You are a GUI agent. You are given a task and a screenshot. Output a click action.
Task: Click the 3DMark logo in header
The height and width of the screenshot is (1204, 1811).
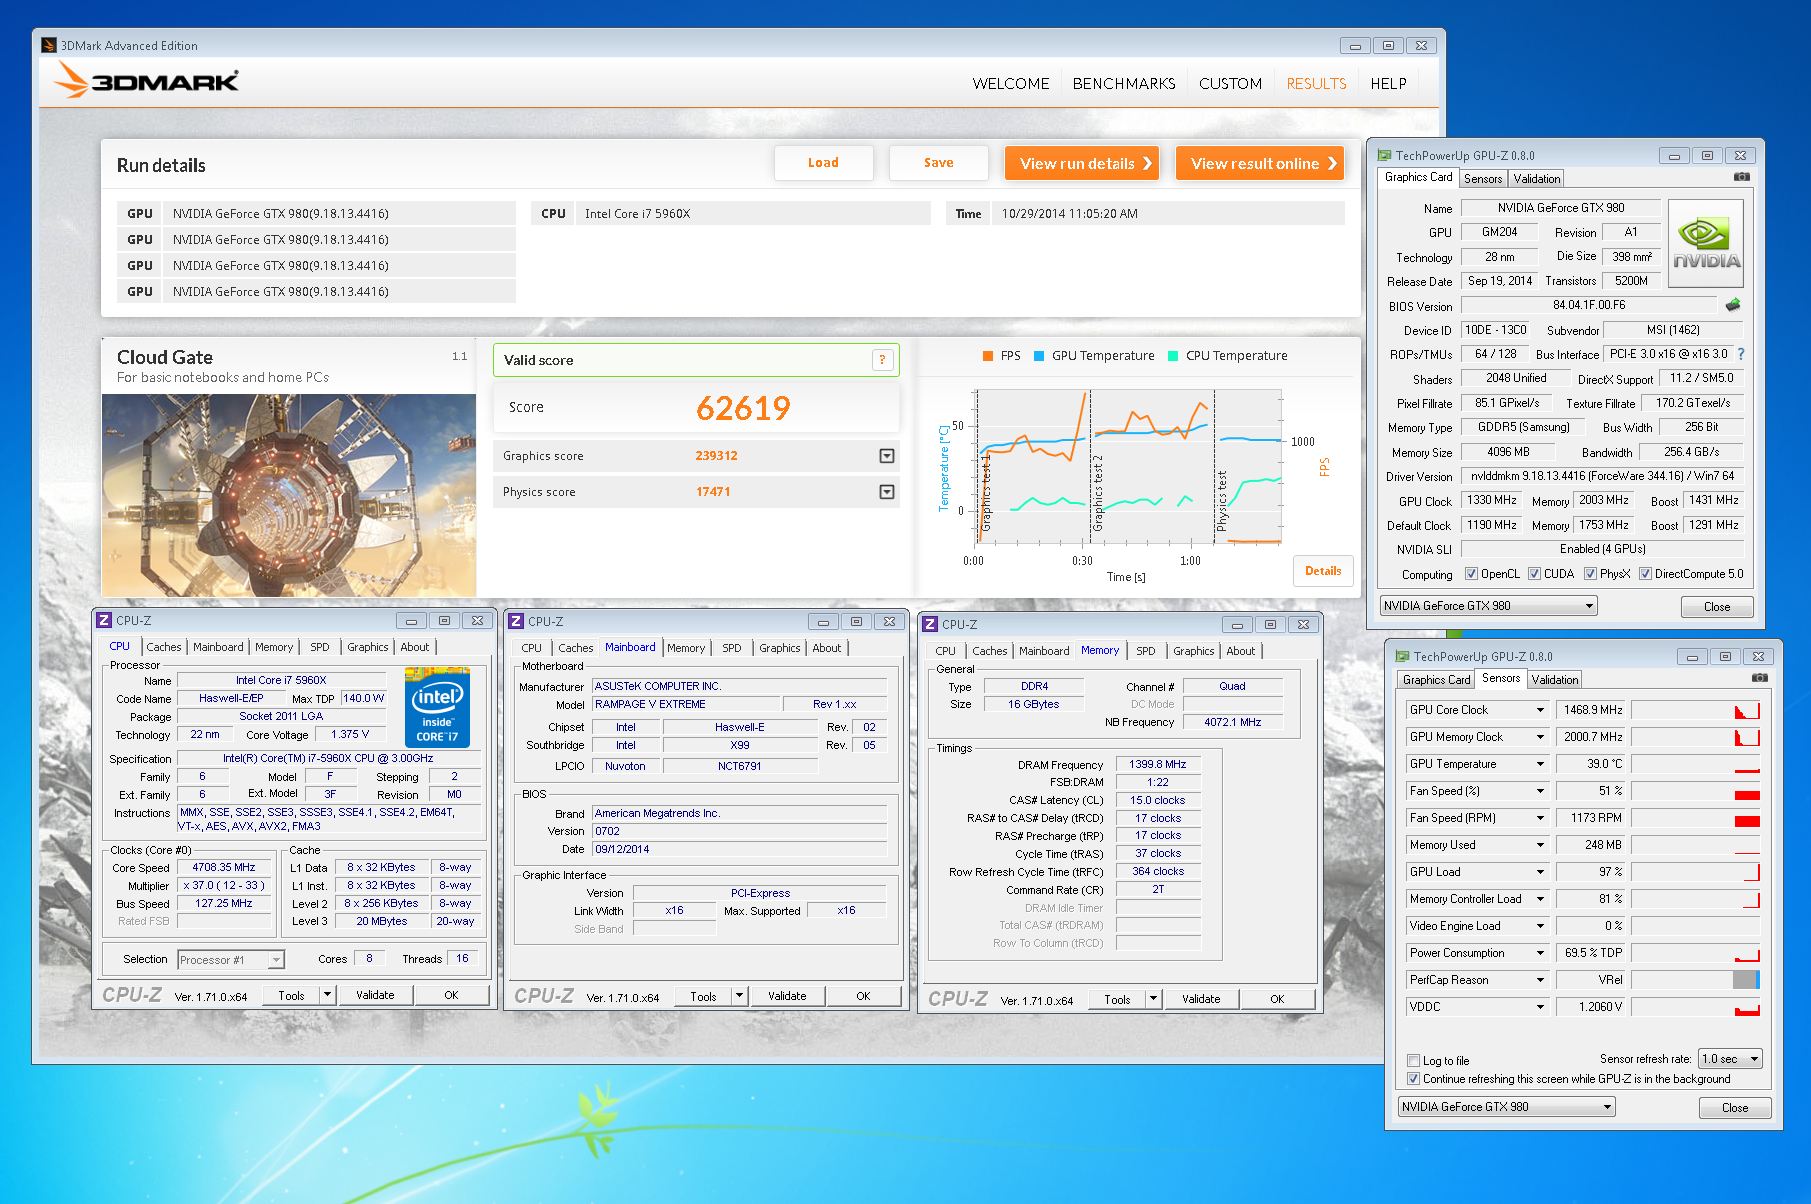pyautogui.click(x=146, y=80)
